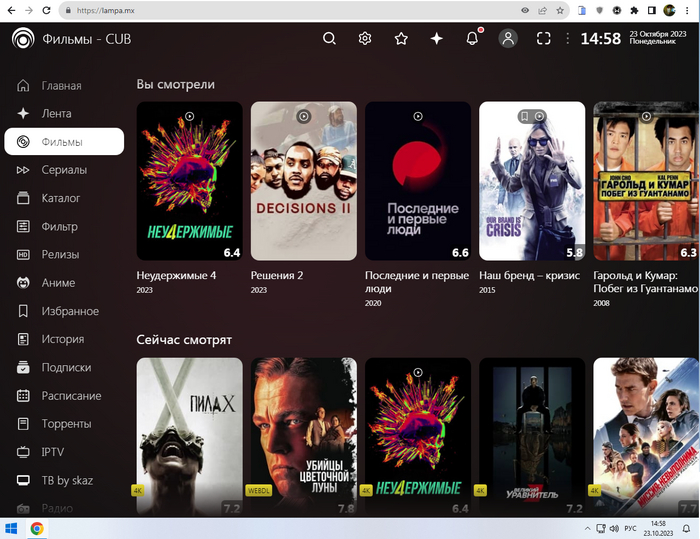
Task: Open browser extensions puzzle icon
Action: pos(634,10)
